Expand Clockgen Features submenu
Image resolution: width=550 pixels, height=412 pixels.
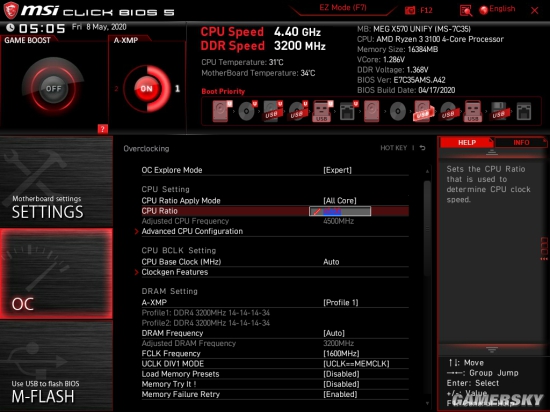(x=175, y=272)
